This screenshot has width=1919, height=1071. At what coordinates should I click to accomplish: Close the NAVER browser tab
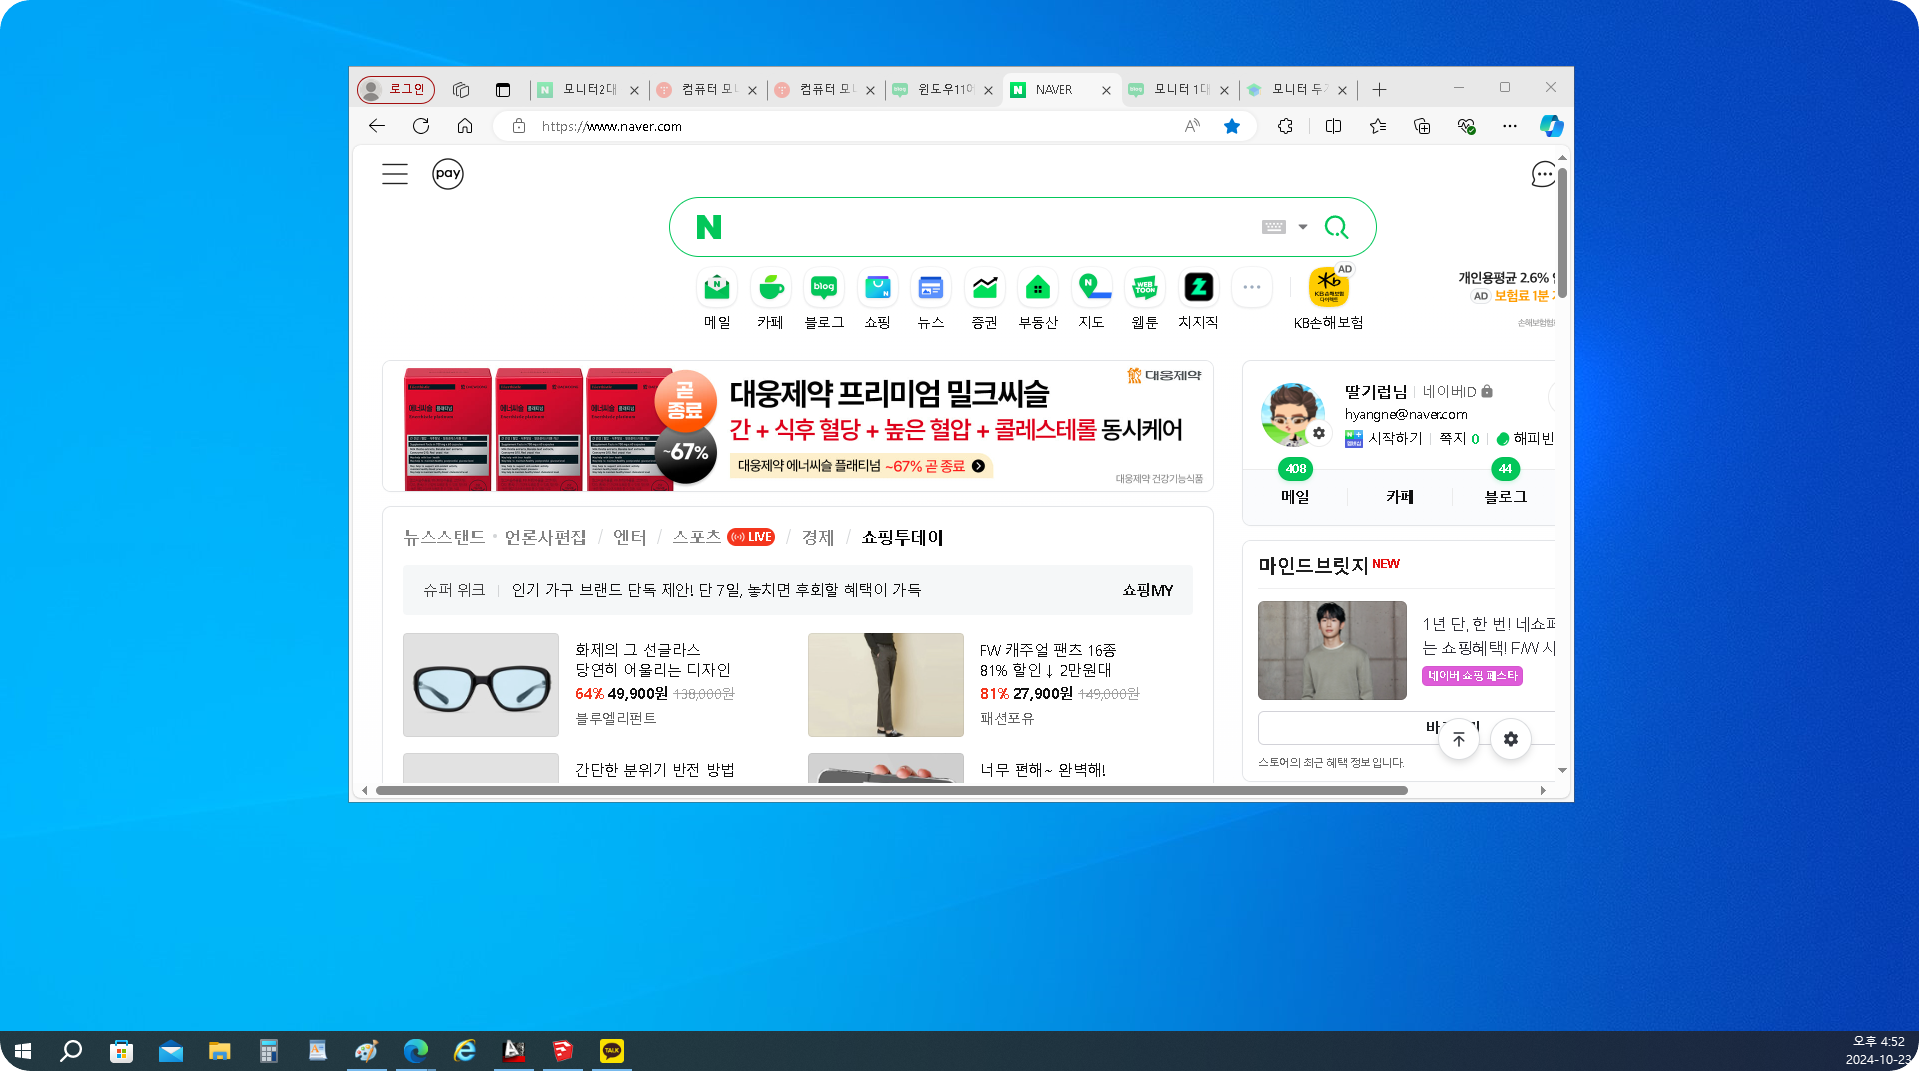(x=1106, y=90)
